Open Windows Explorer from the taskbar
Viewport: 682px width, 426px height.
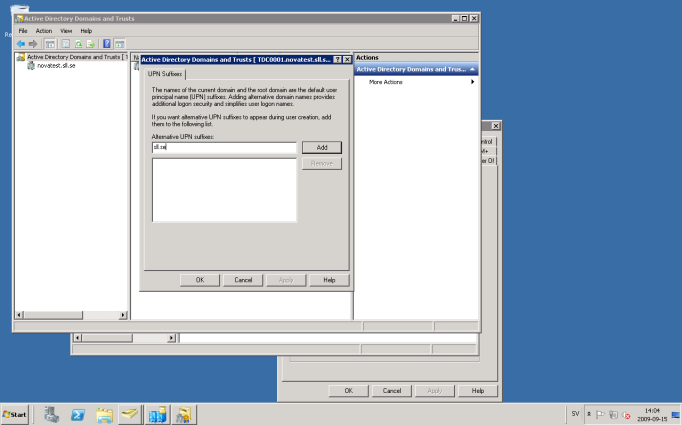[x=104, y=415]
